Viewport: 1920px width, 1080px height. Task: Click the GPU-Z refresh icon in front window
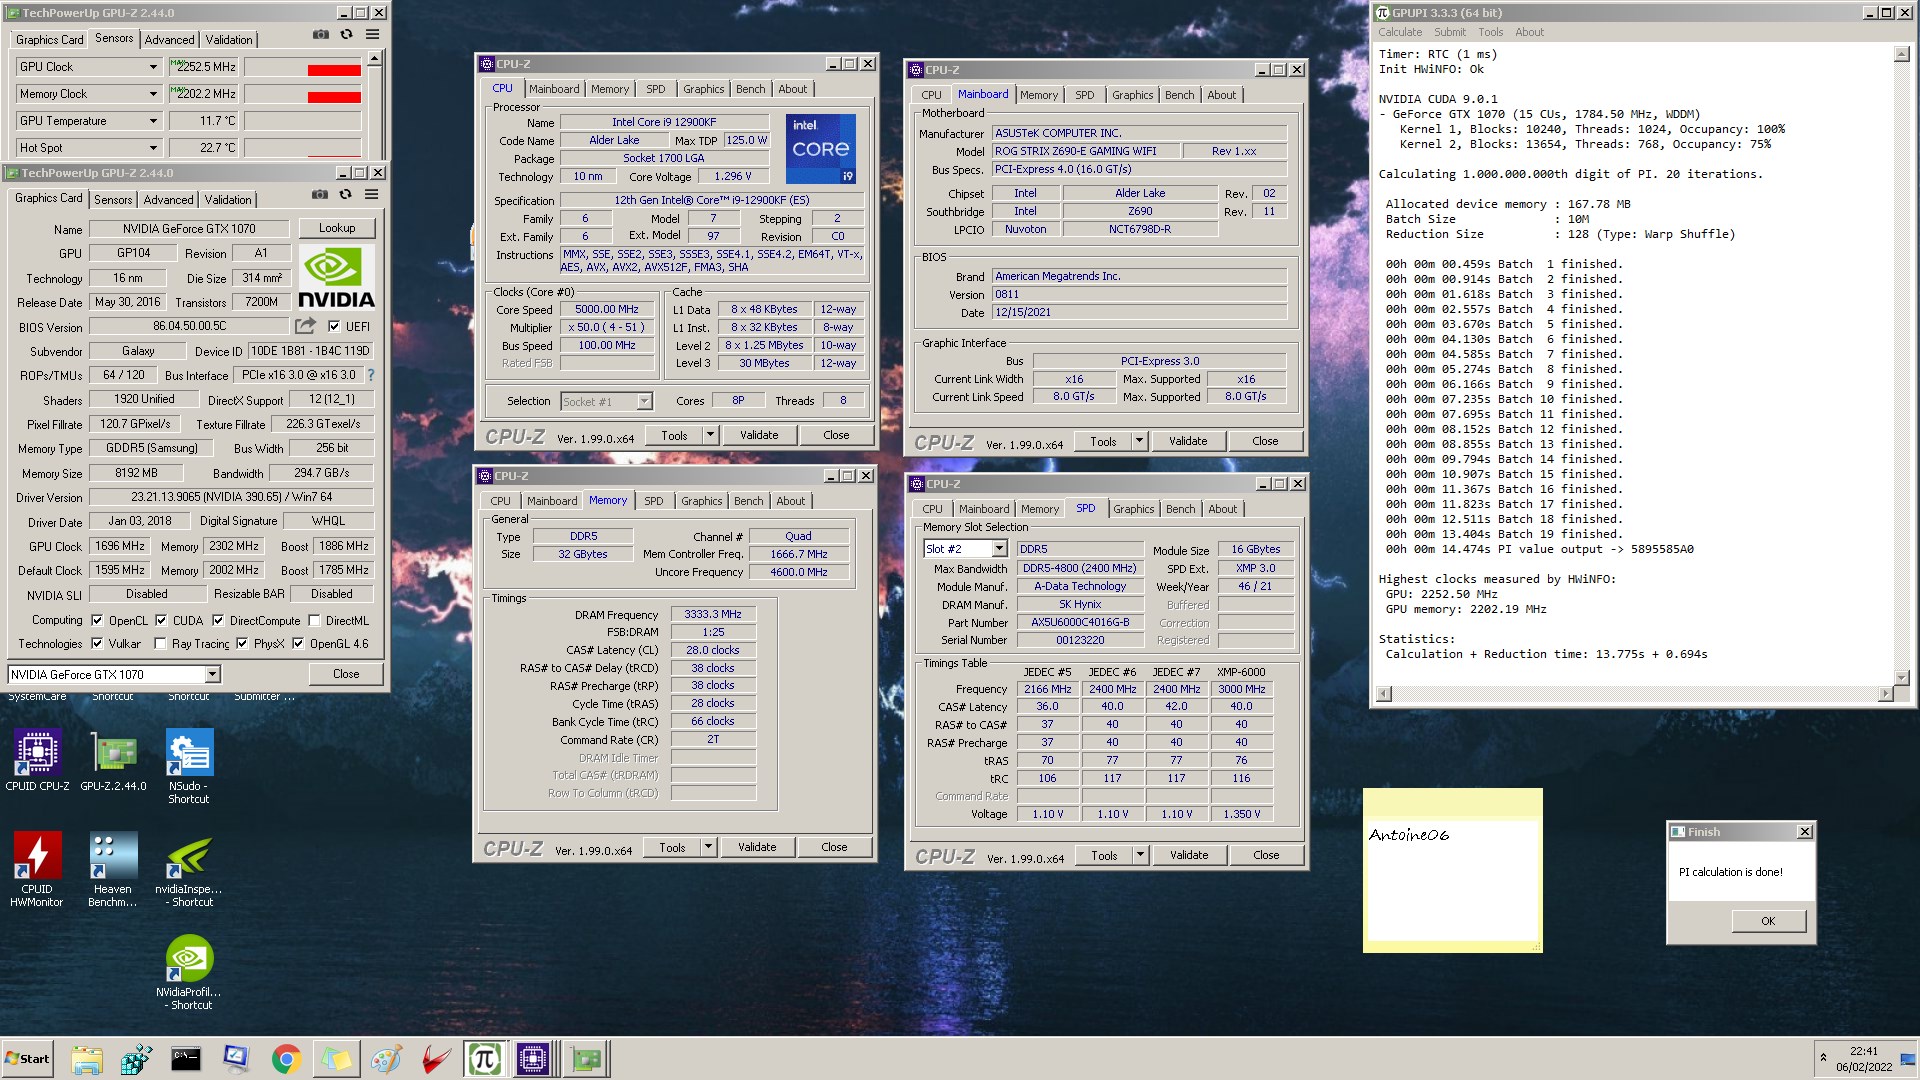click(345, 195)
